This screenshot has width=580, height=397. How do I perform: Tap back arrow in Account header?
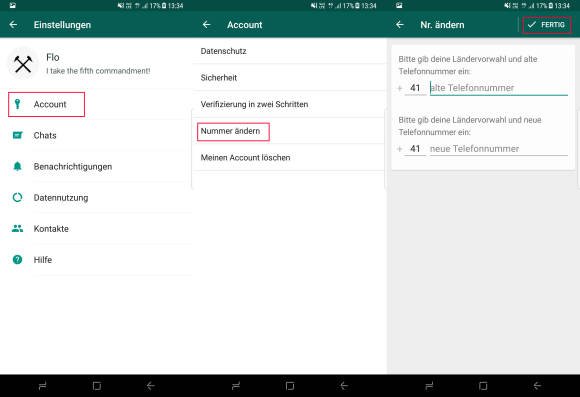coord(206,25)
